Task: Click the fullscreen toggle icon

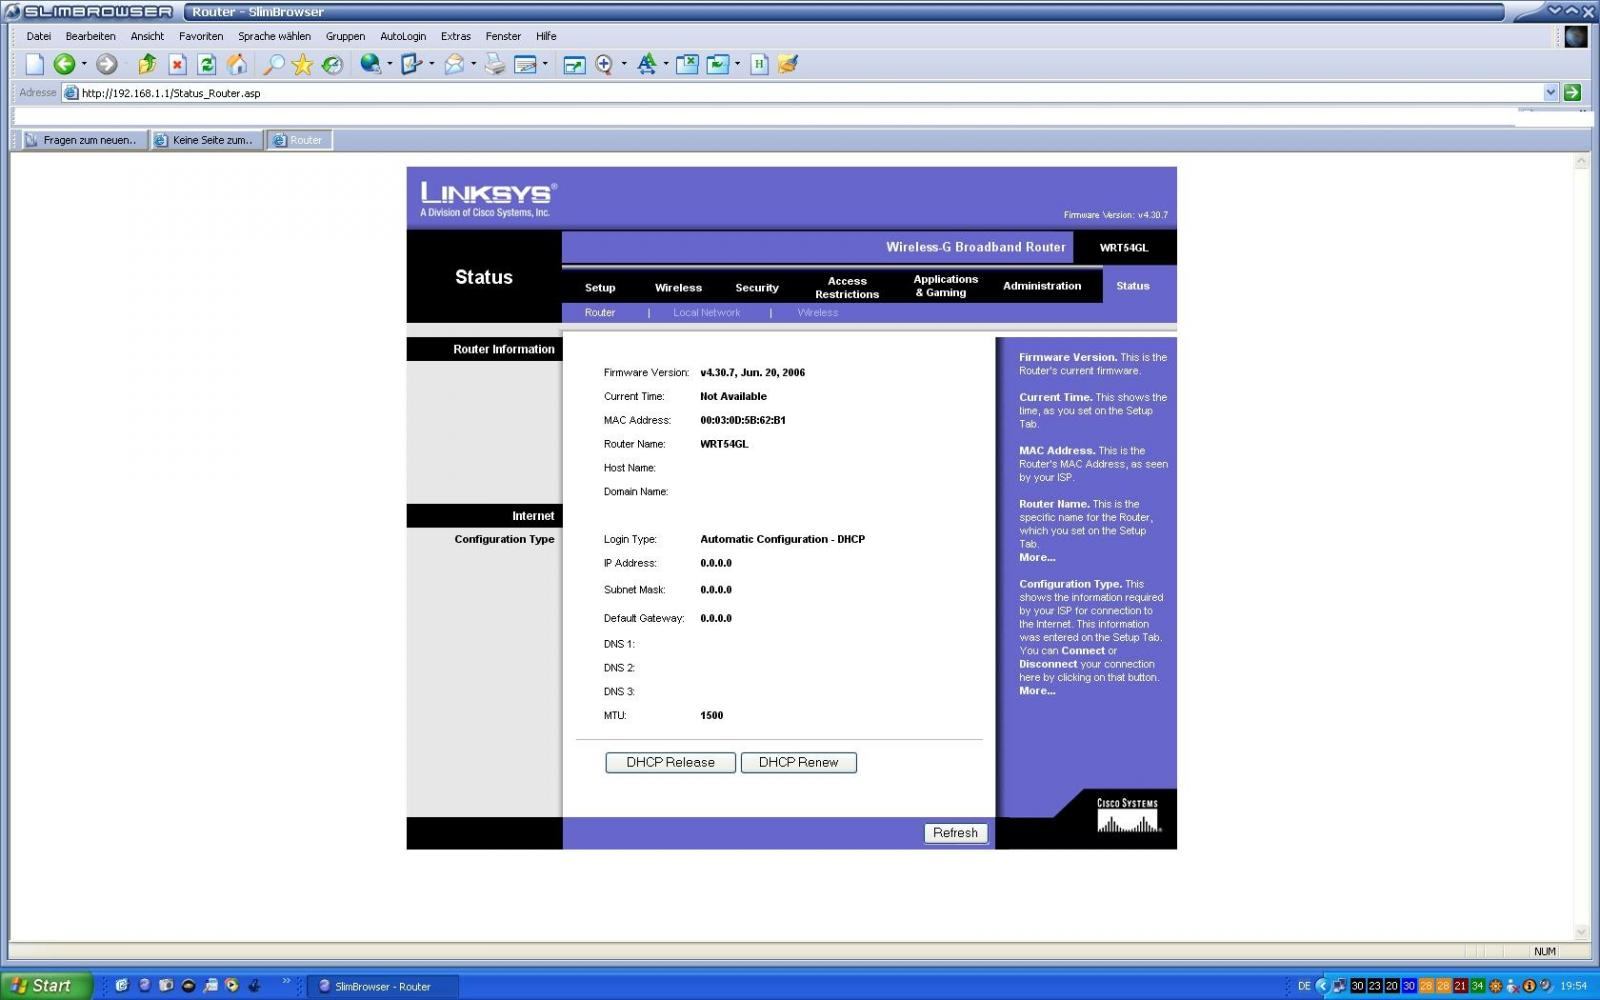Action: click(x=574, y=64)
